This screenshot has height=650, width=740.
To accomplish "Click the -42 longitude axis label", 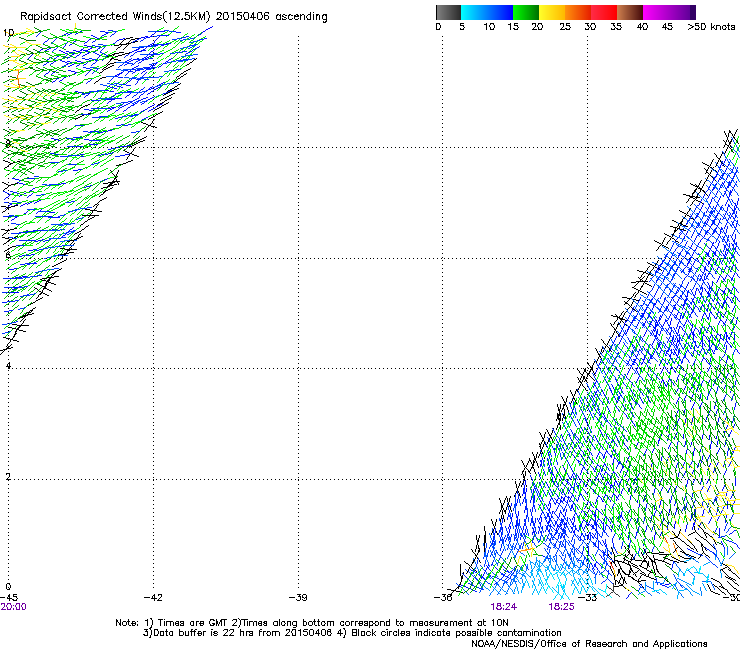I will 153,598.
